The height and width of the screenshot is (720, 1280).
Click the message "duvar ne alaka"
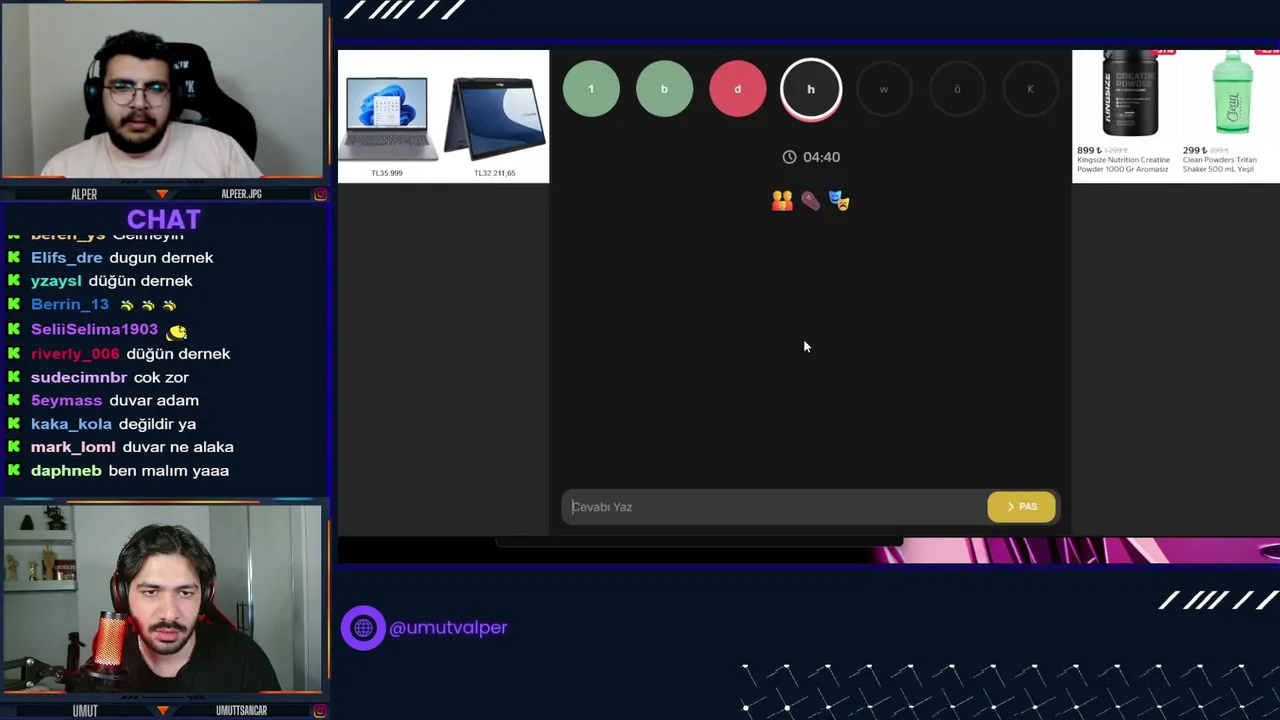click(178, 447)
